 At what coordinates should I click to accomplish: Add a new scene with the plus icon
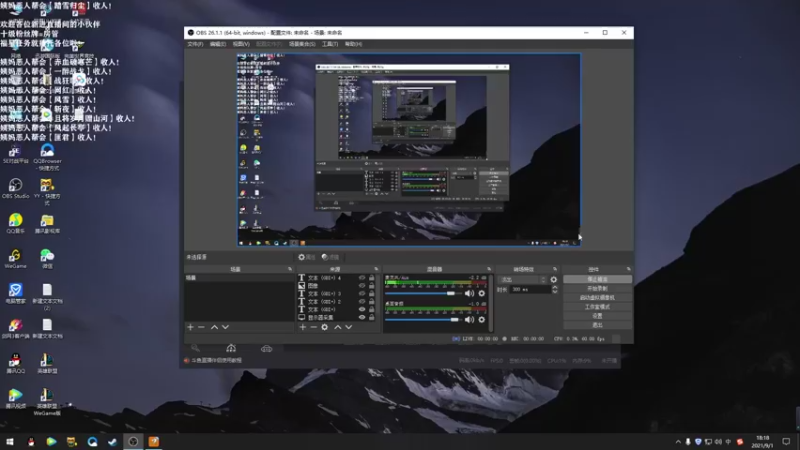(x=190, y=327)
